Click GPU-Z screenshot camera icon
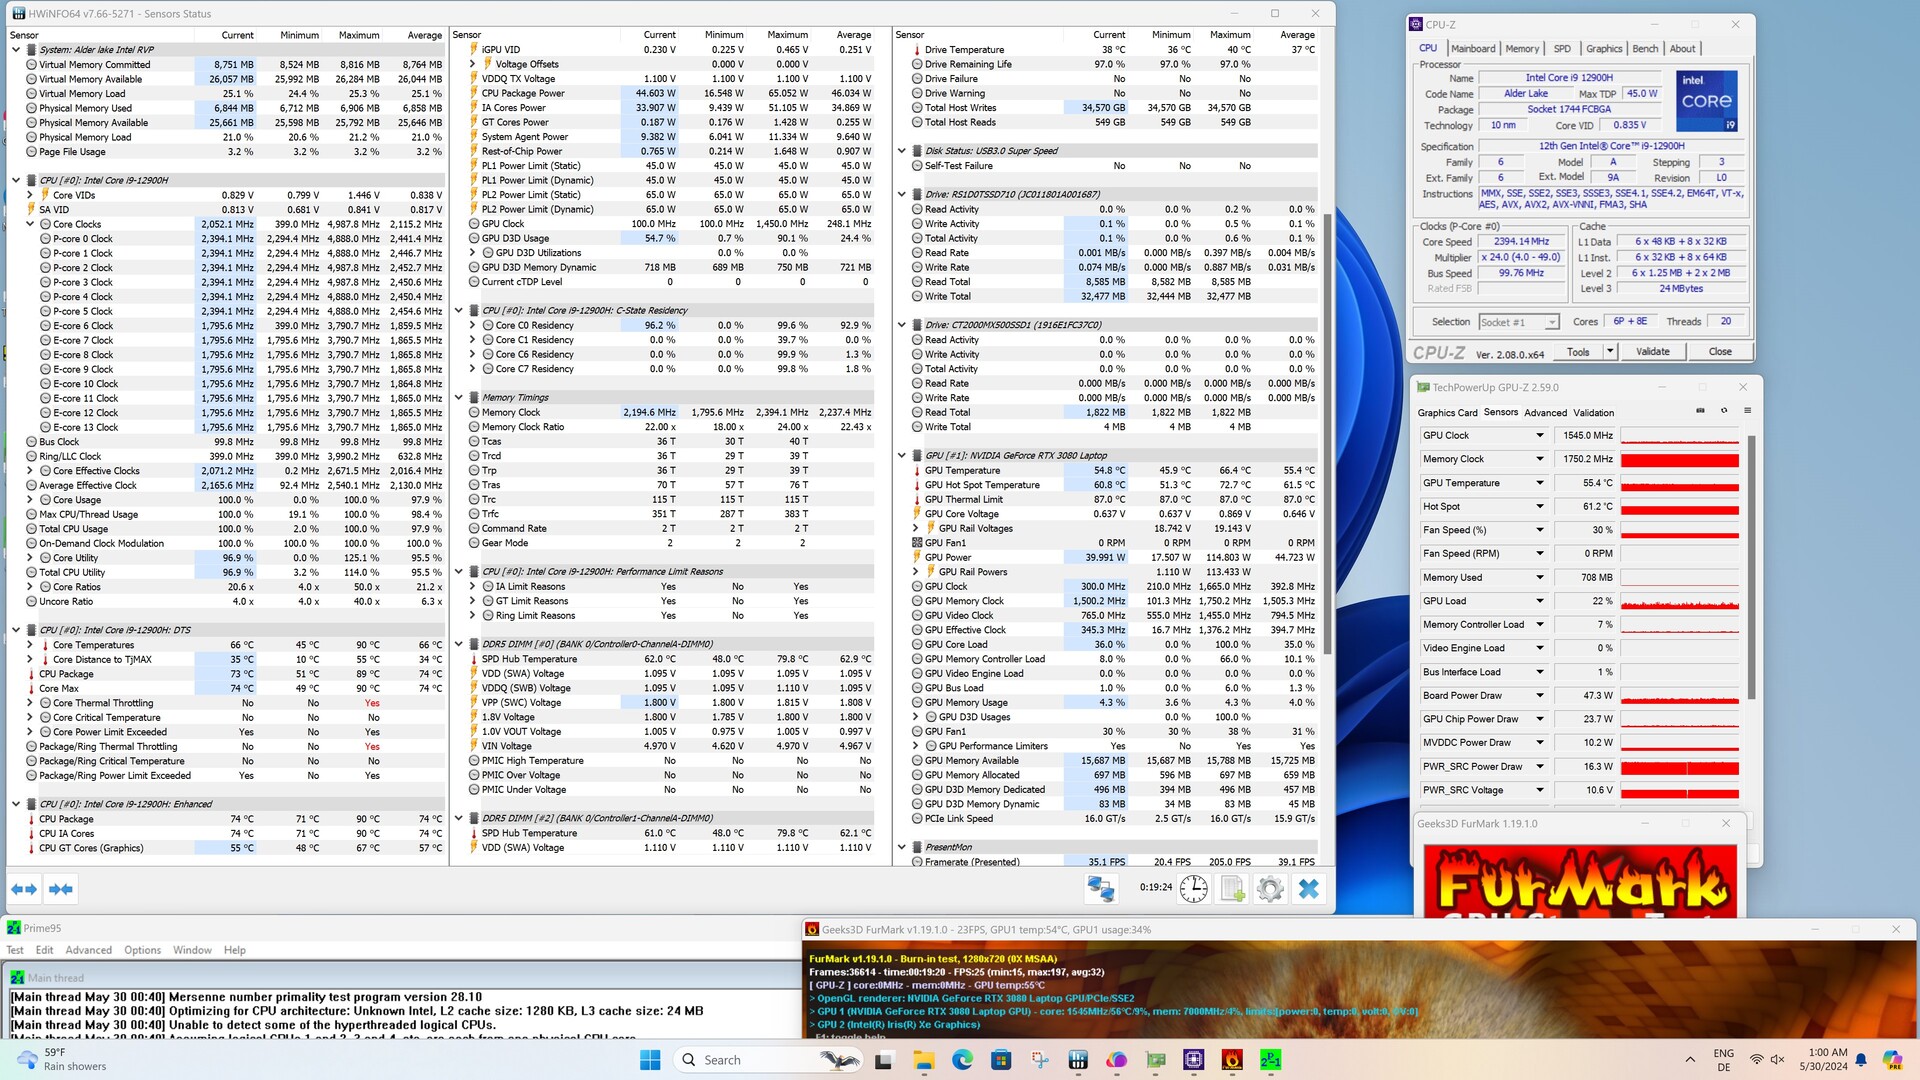Image resolution: width=1920 pixels, height=1080 pixels. 1700,411
